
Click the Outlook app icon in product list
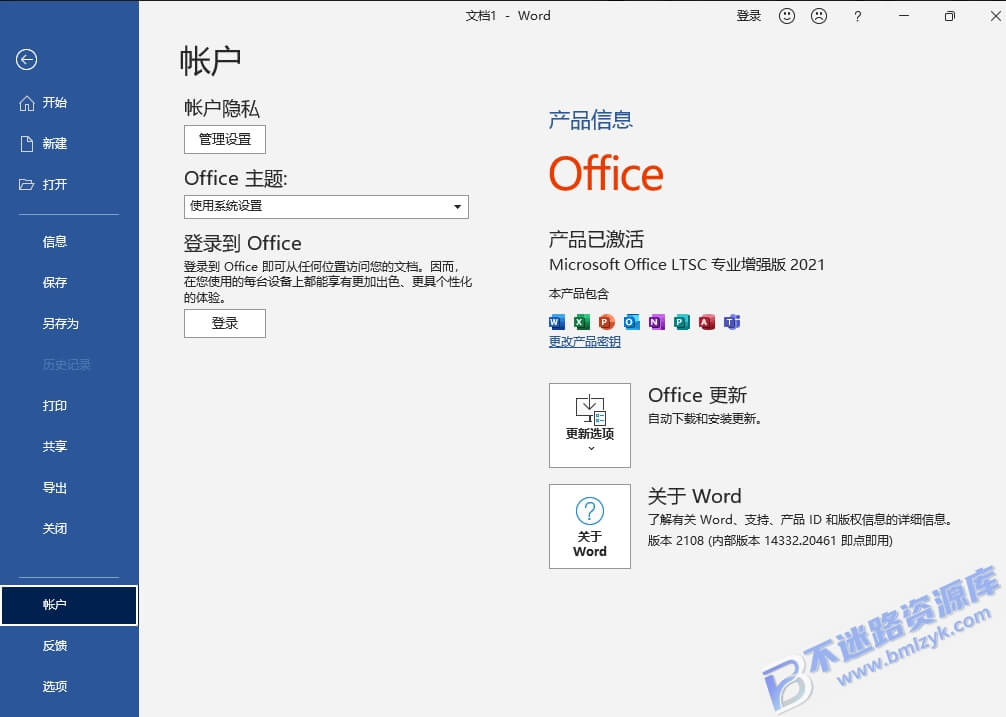pyautogui.click(x=631, y=322)
